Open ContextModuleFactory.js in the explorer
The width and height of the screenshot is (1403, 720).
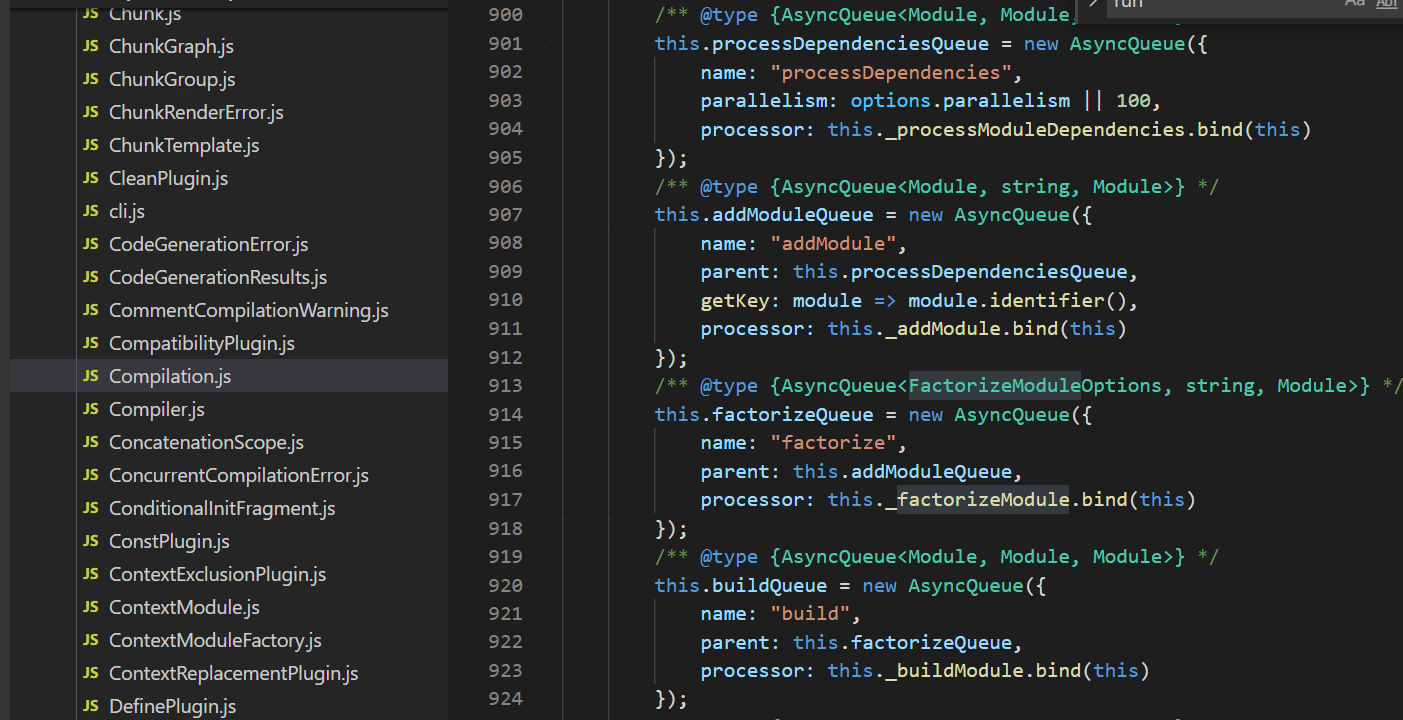[x=215, y=640]
